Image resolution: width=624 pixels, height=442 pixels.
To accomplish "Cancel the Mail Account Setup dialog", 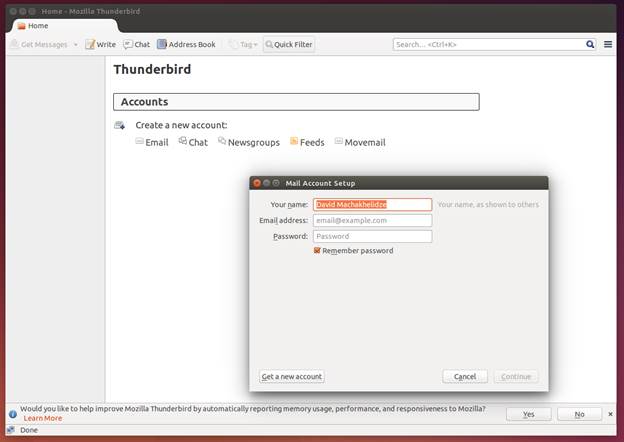I will [465, 376].
